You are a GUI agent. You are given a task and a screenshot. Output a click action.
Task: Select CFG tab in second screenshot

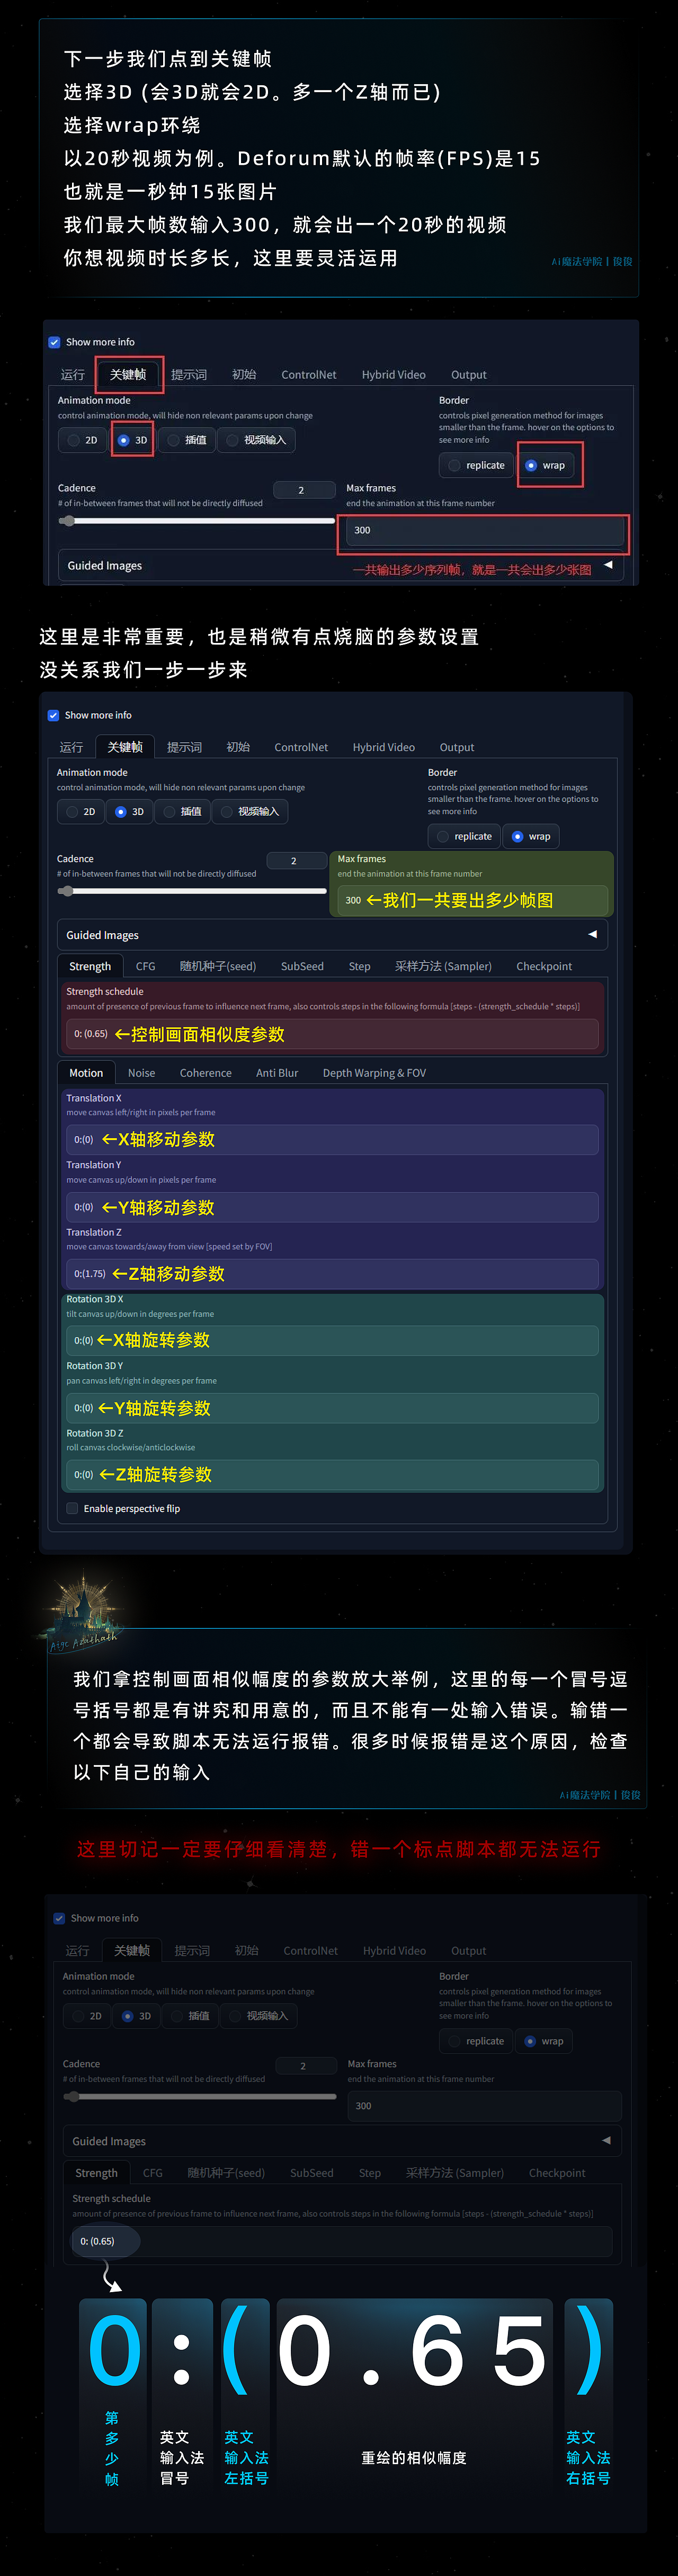click(145, 966)
